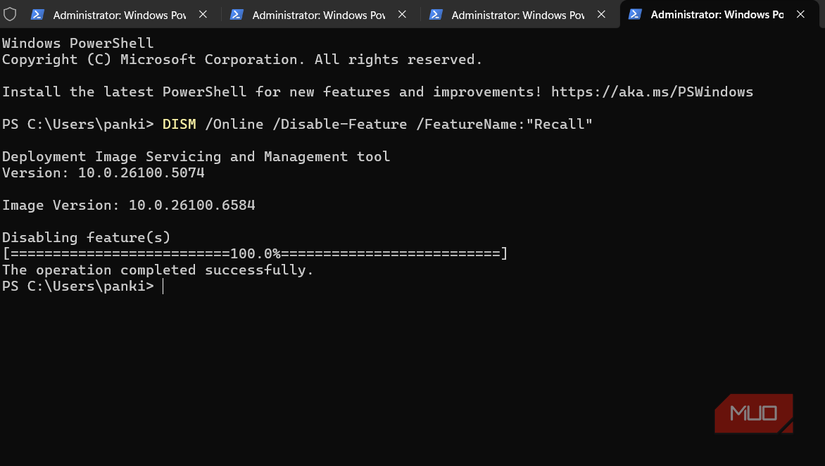Click the last PS C:\Users\panki> prompt
Viewport: 825px width, 466px height.
78,286
